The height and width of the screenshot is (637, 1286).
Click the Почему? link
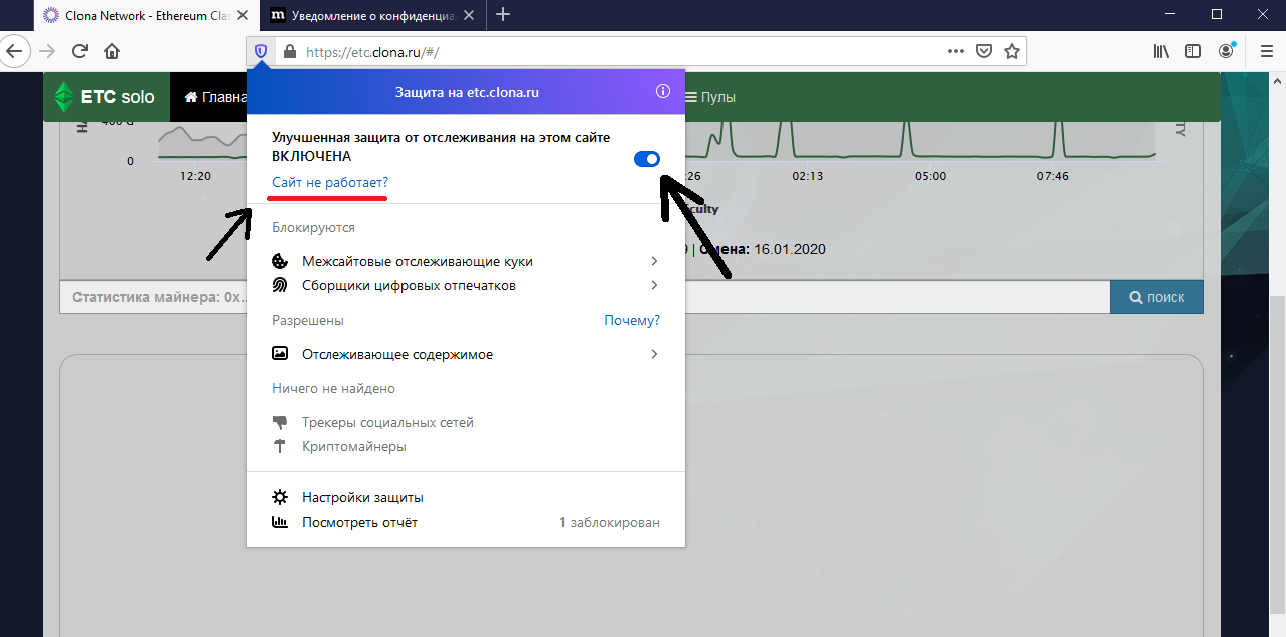(x=631, y=321)
